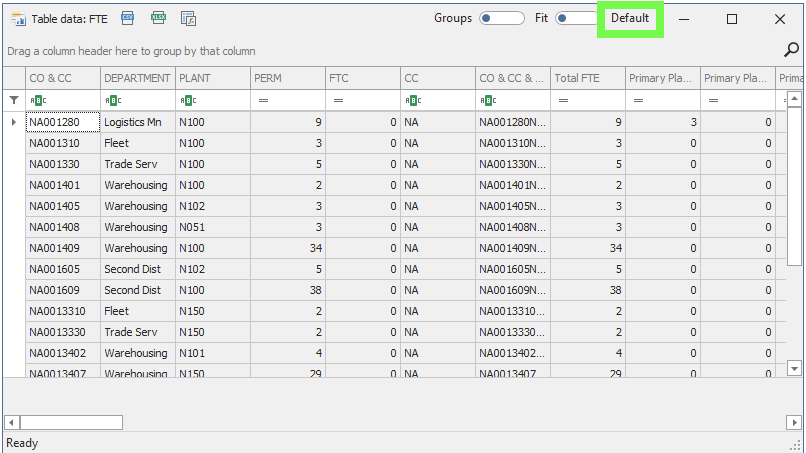Open filter operator icon for DEPARTMENT column
The image size is (806, 453).
click(x=113, y=100)
